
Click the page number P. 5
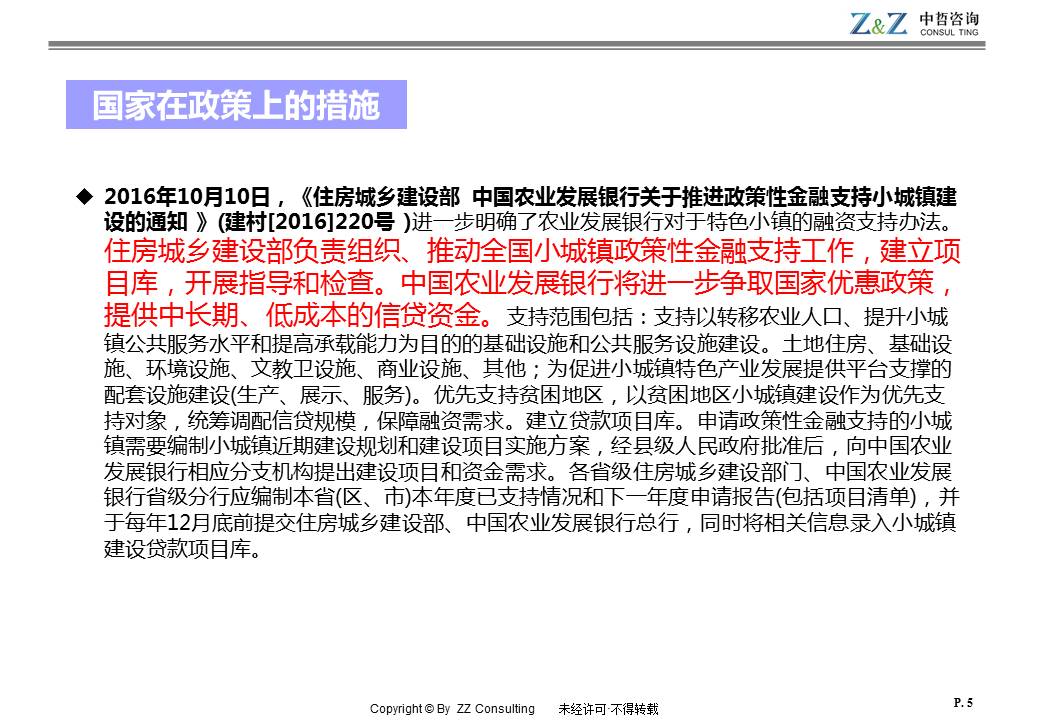click(x=963, y=703)
